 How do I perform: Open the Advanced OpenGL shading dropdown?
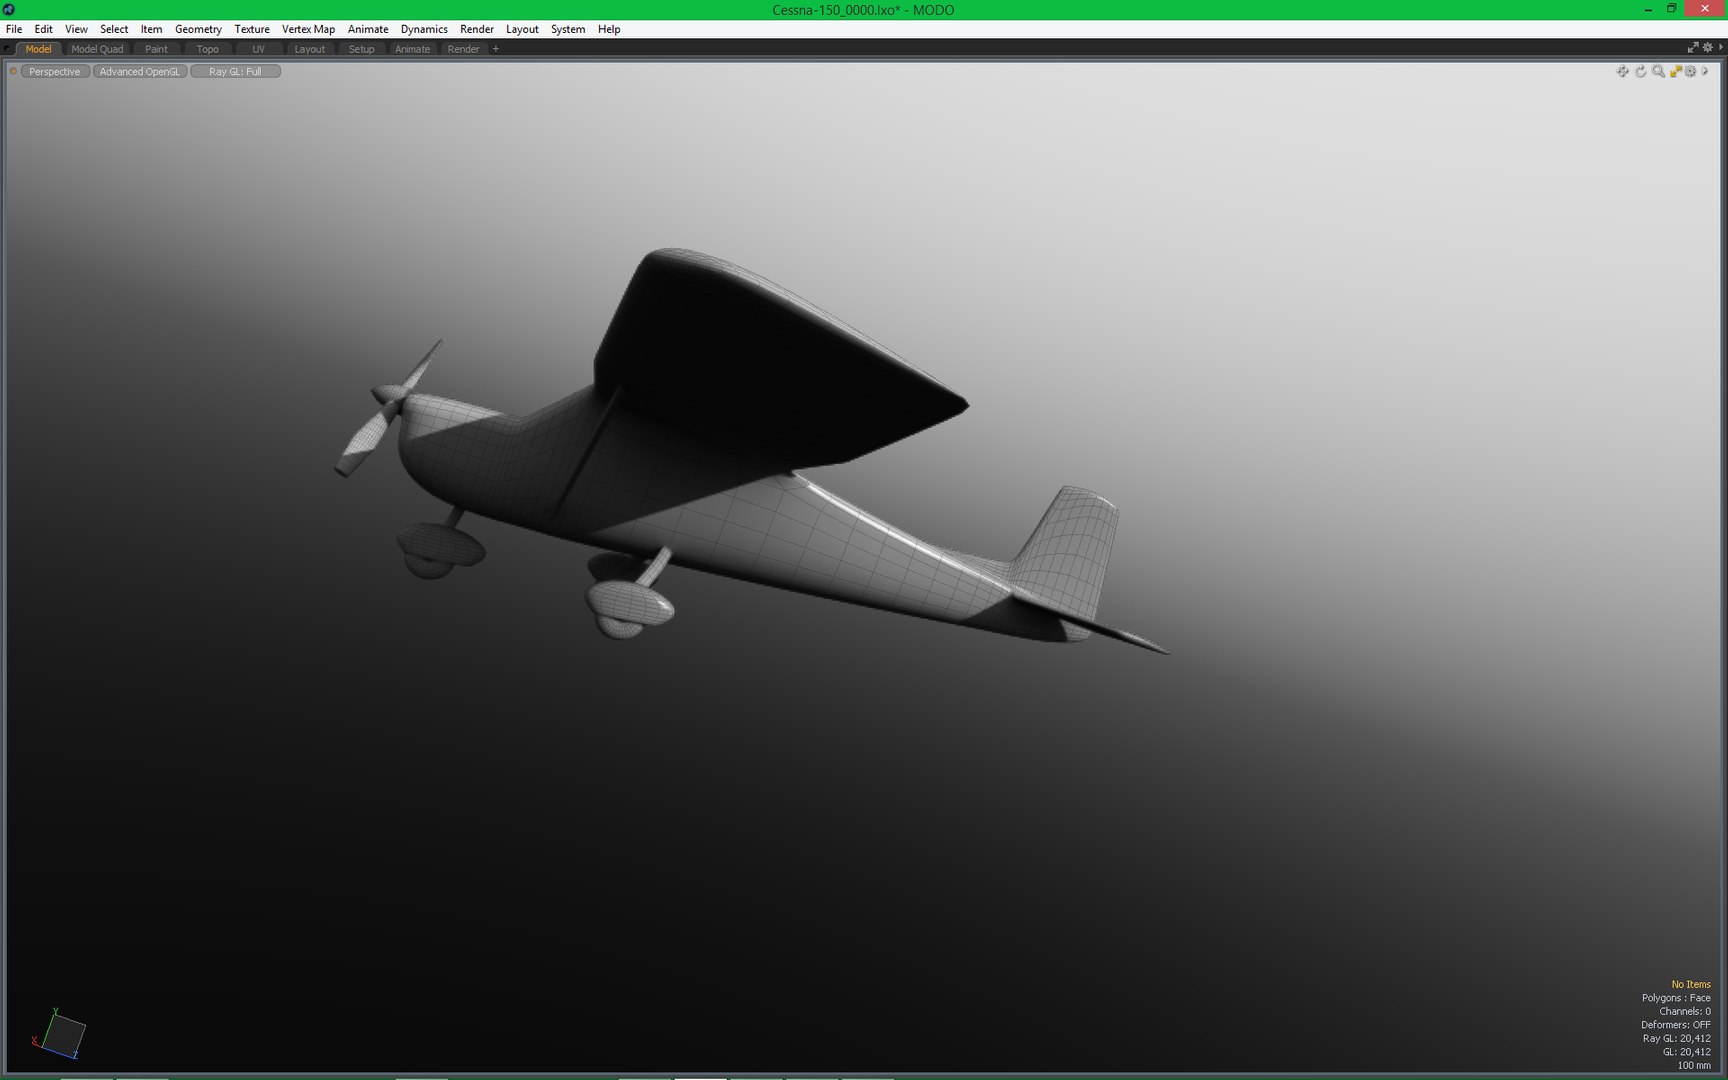(x=140, y=71)
